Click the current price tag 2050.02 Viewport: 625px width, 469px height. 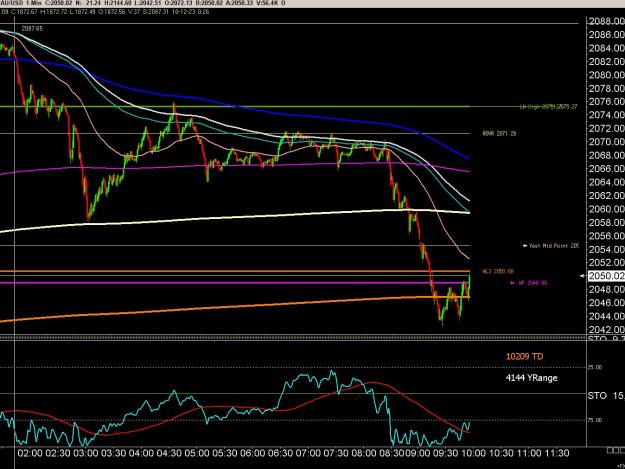click(x=606, y=276)
